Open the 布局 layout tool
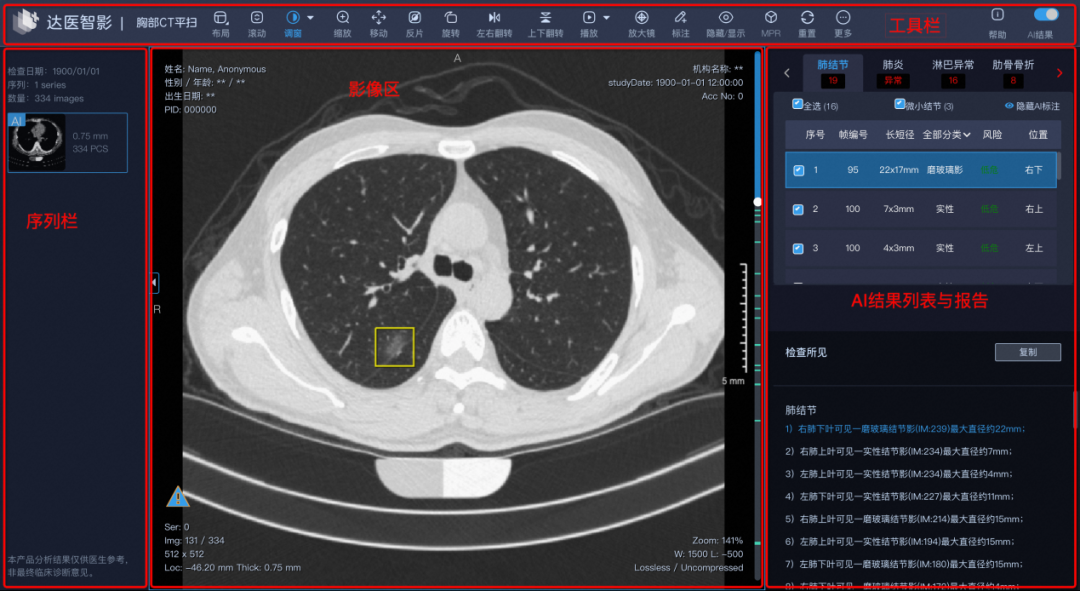Screen dimensions: 1080x591 coord(220,18)
